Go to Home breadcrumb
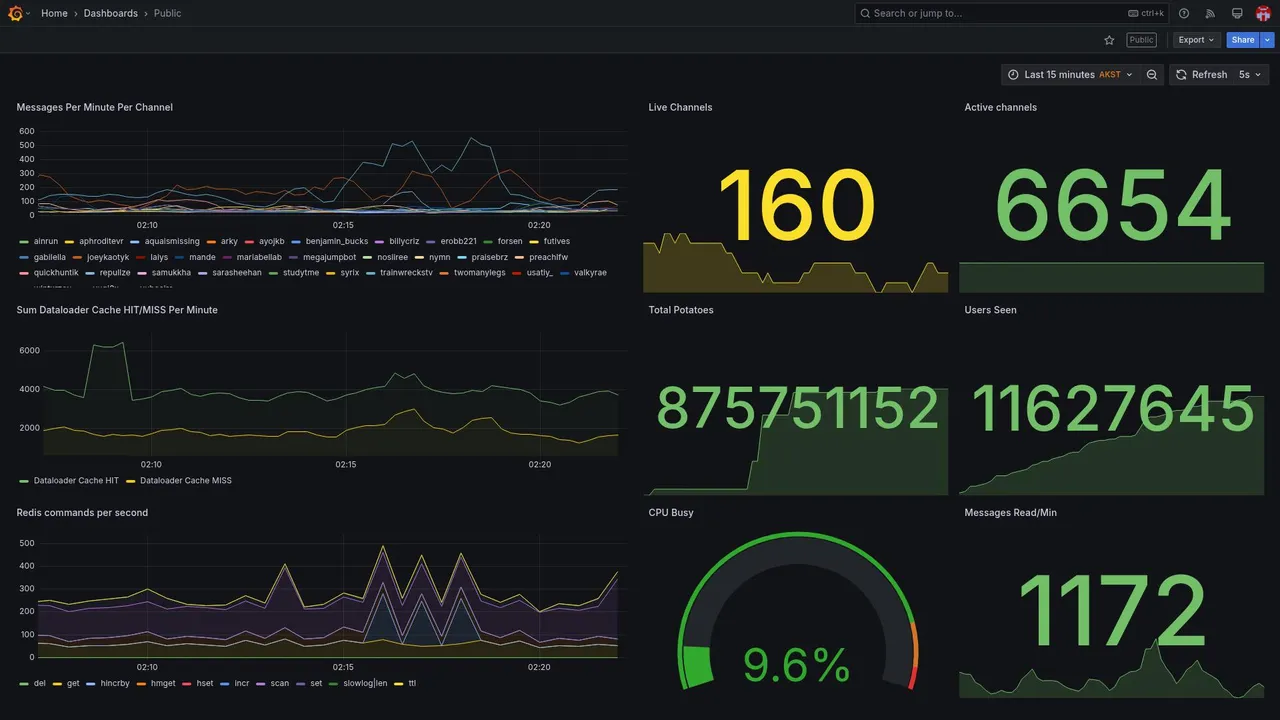Screen dimensions: 1280x720 [54, 13]
